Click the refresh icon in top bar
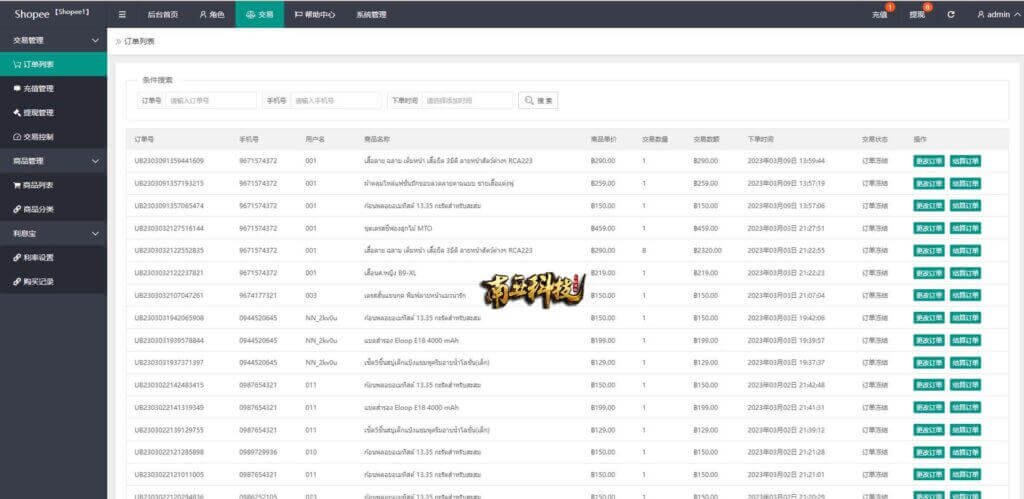Screen dimensions: 1024x499 951,15
